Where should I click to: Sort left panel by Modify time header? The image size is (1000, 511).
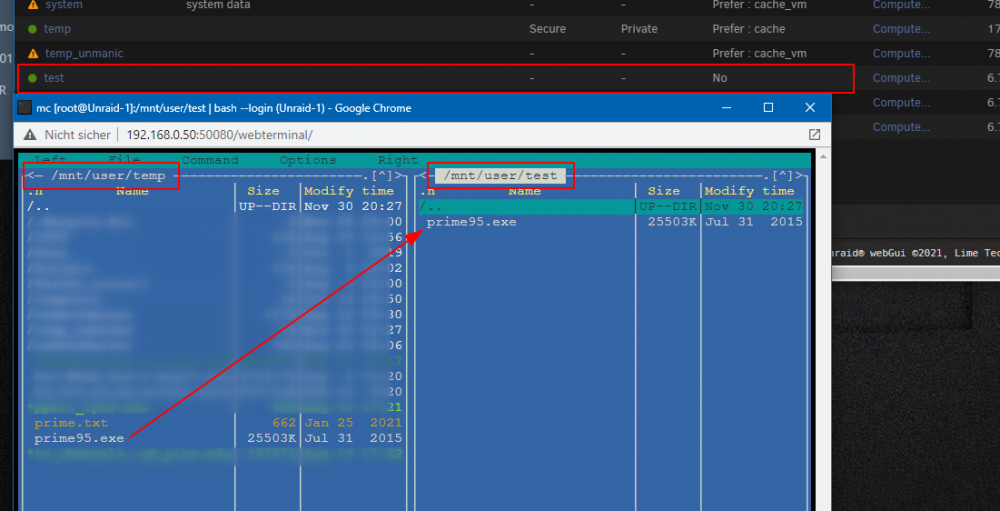pyautogui.click(x=349, y=191)
